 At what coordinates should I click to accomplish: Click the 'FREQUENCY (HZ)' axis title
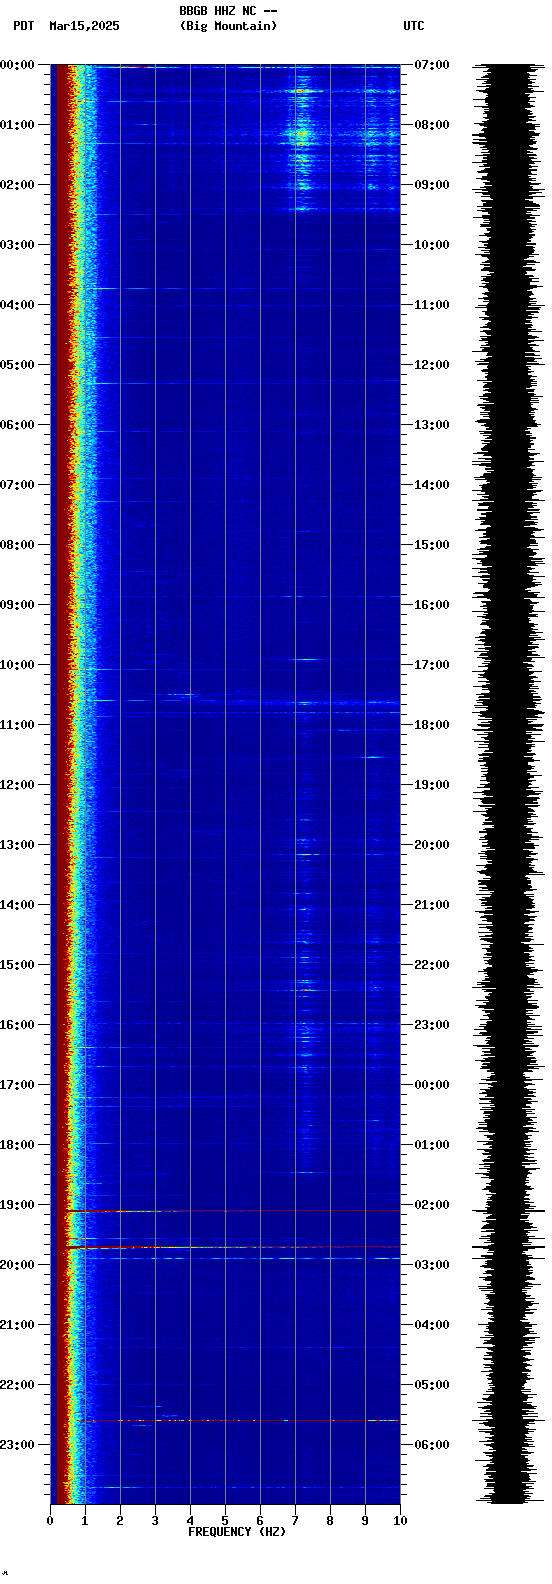(237, 1532)
